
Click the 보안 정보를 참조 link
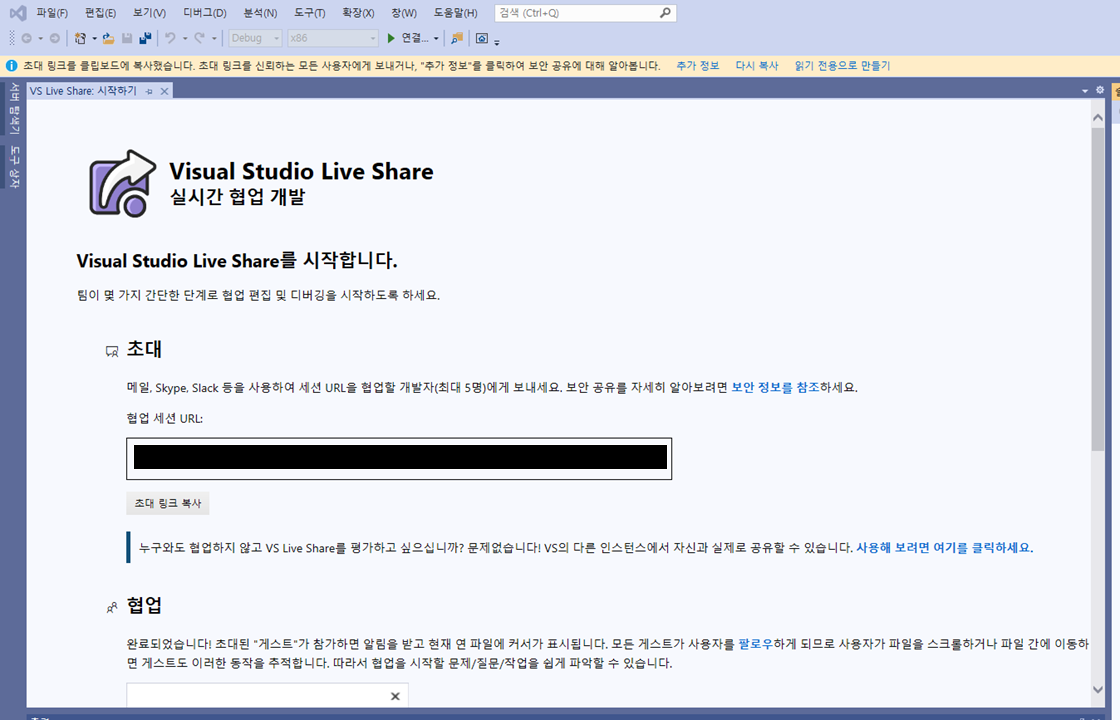click(x=775, y=387)
